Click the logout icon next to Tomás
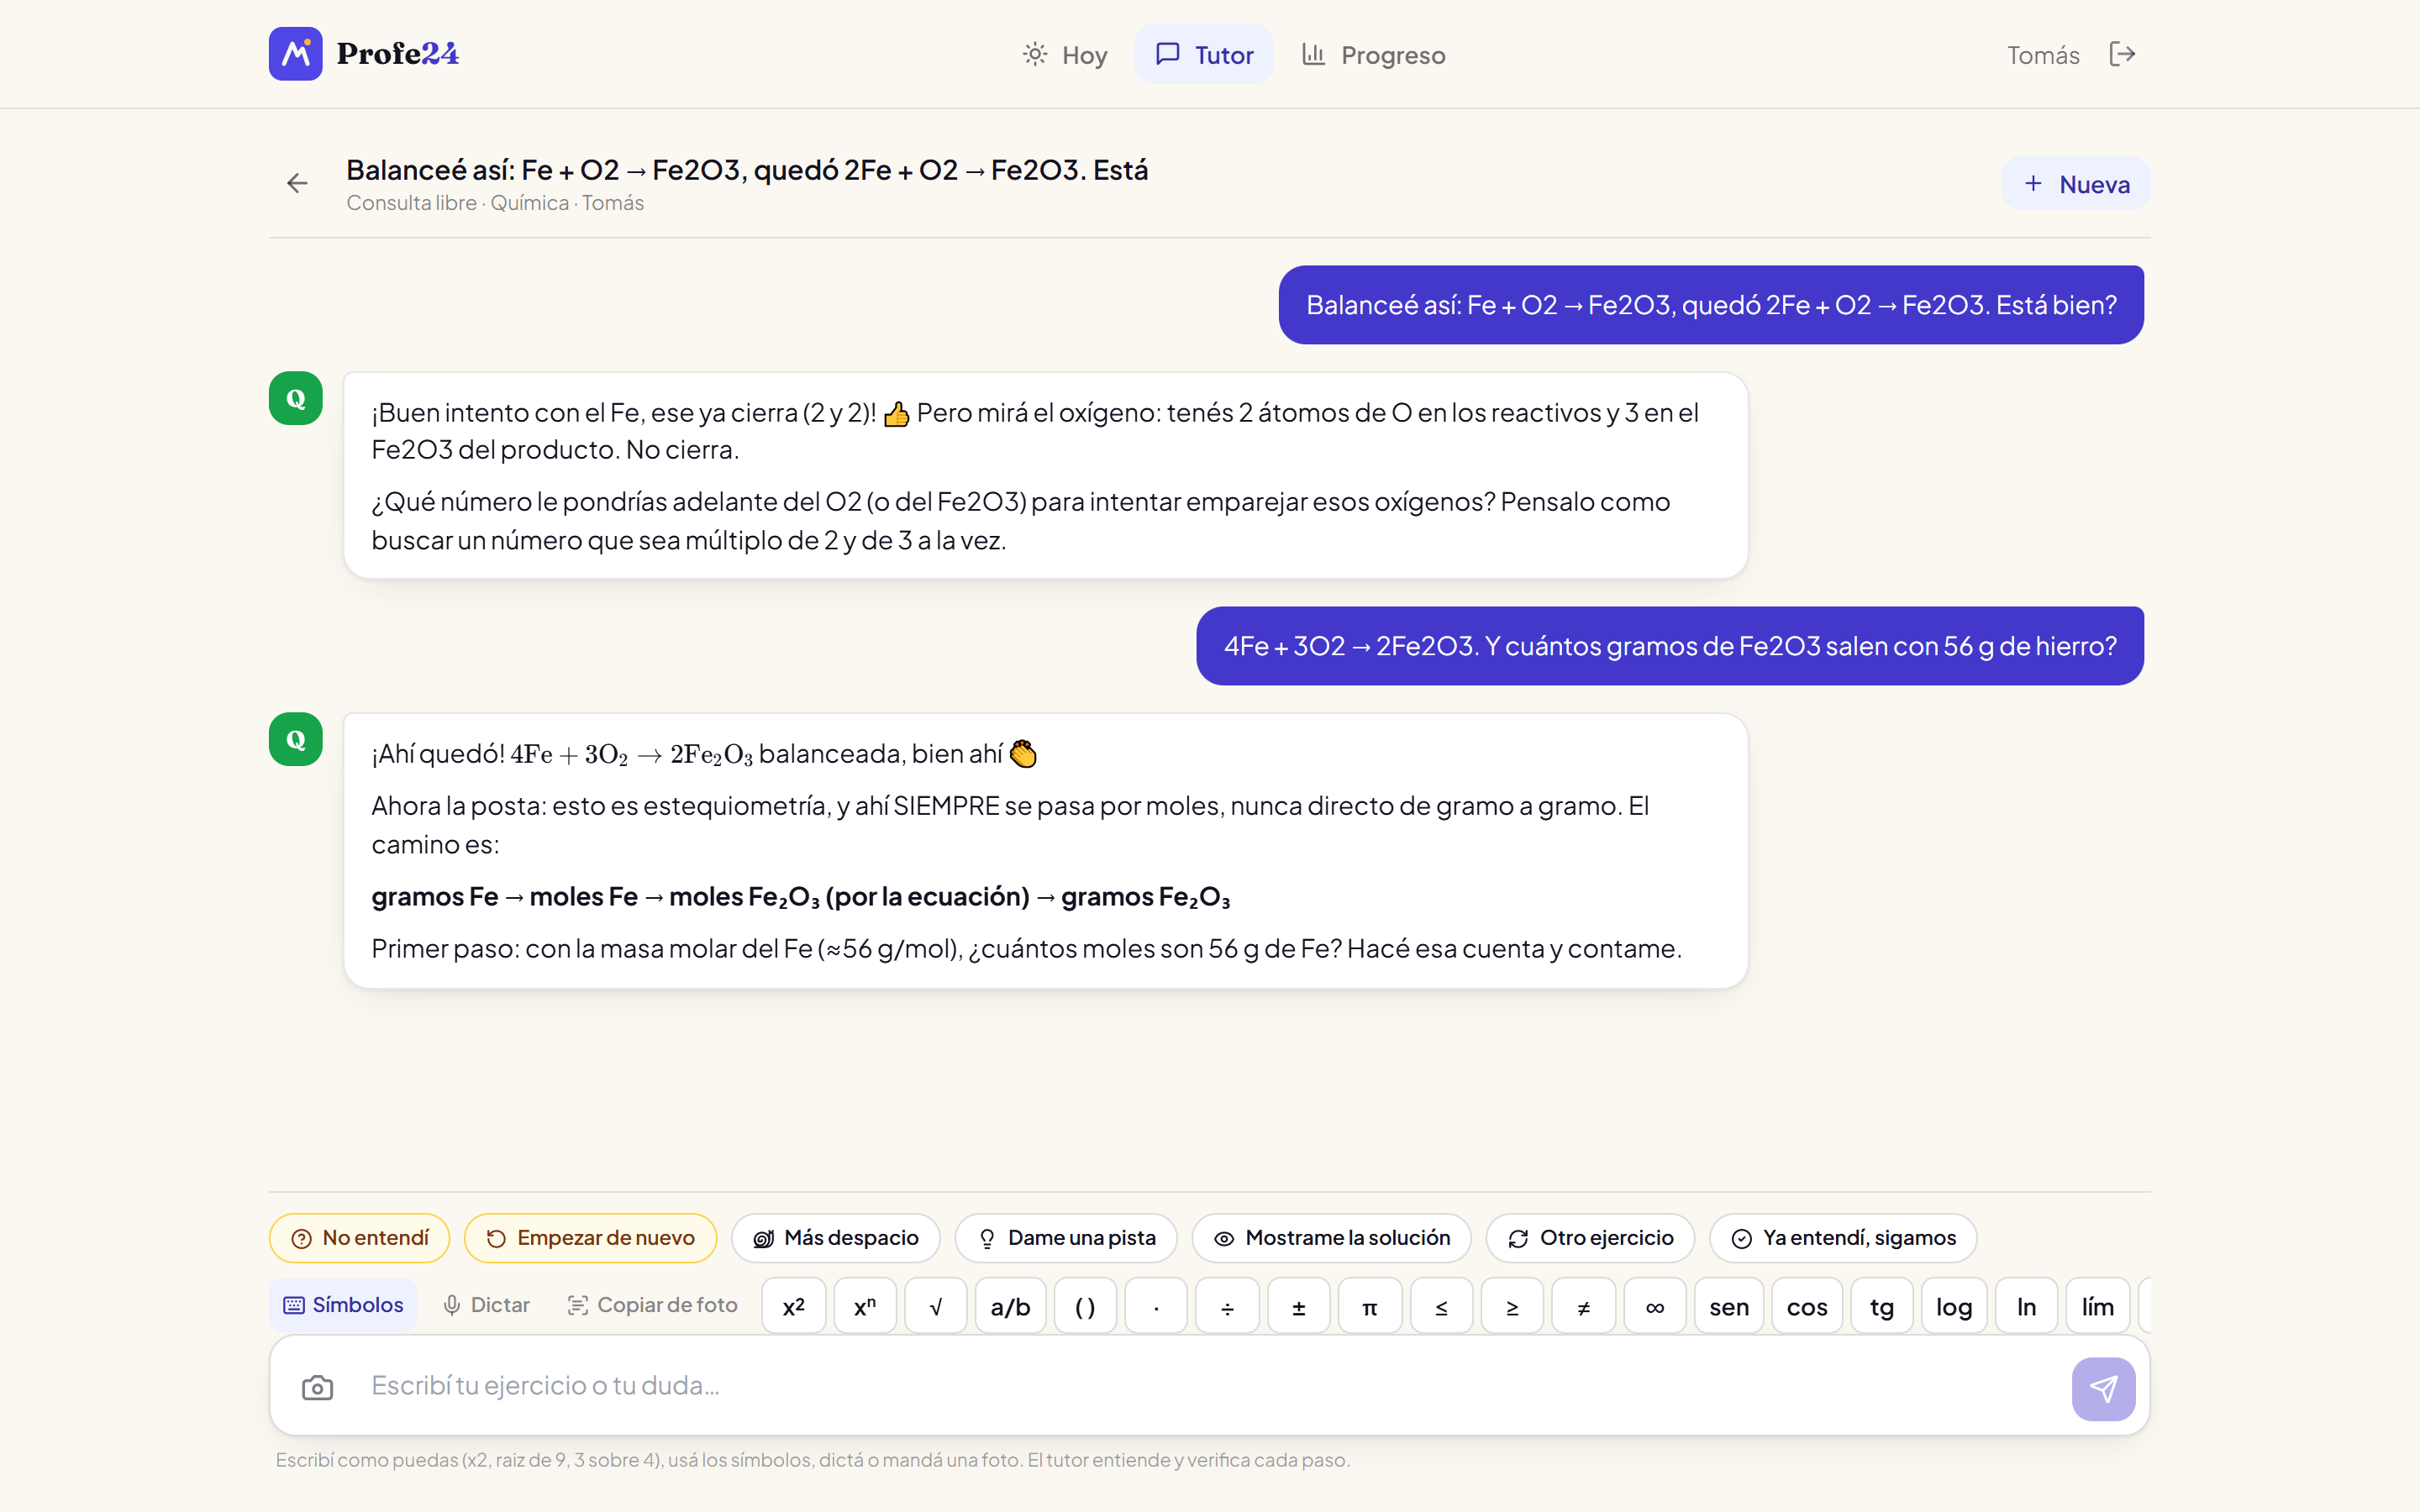Viewport: 2420px width, 1512px height. pyautogui.click(x=2122, y=54)
